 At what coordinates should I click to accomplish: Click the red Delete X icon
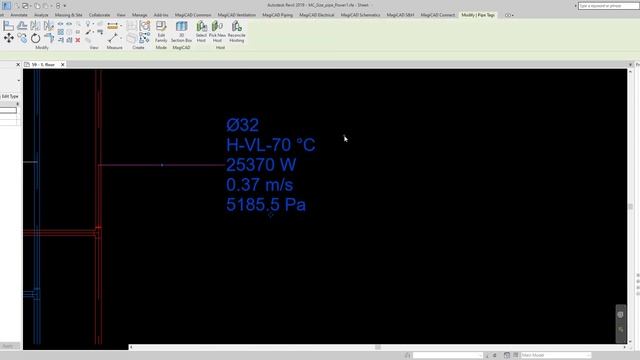click(x=78, y=40)
